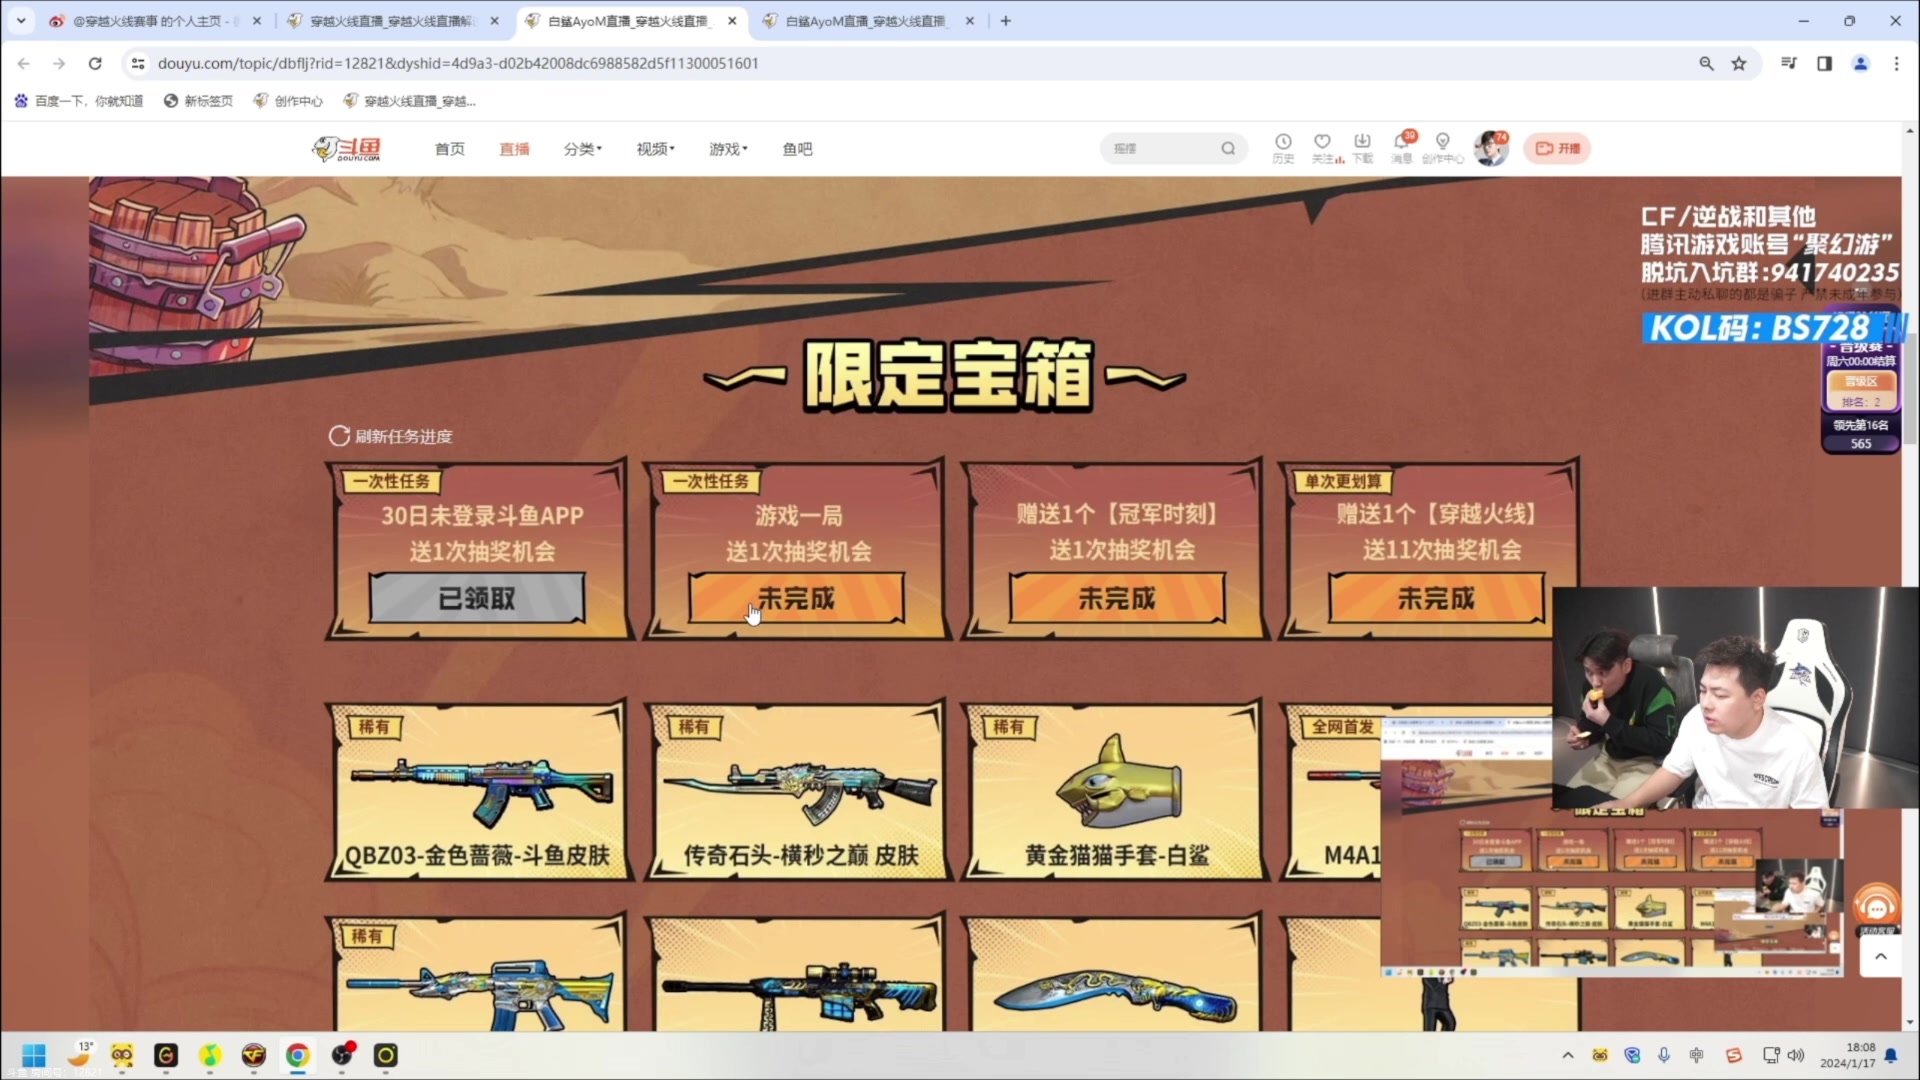
Task: Open the weather widget on taskbar
Action: [x=80, y=1054]
